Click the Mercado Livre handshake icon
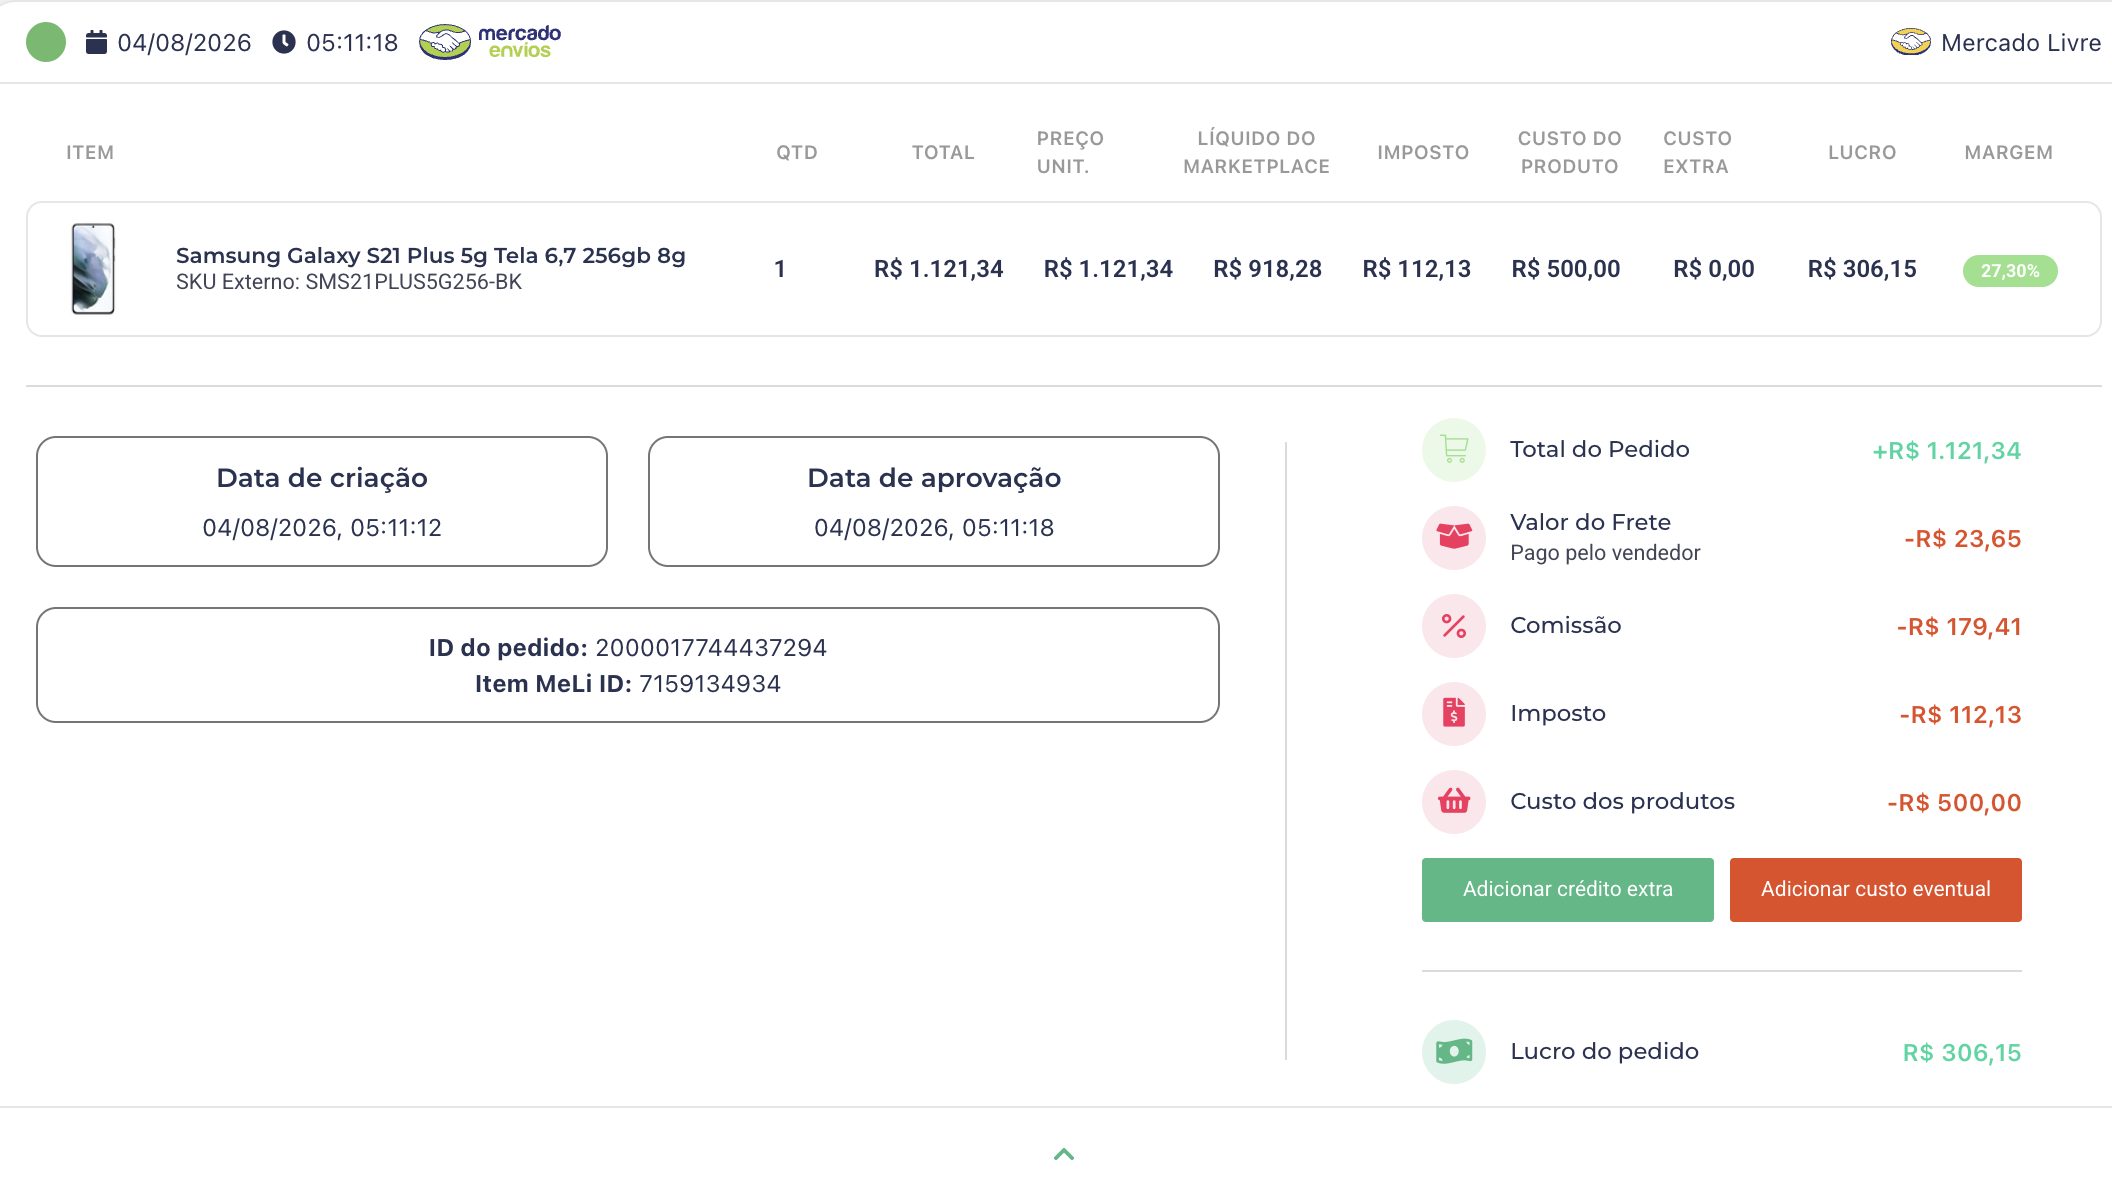The height and width of the screenshot is (1178, 2112). pyautogui.click(x=1910, y=42)
